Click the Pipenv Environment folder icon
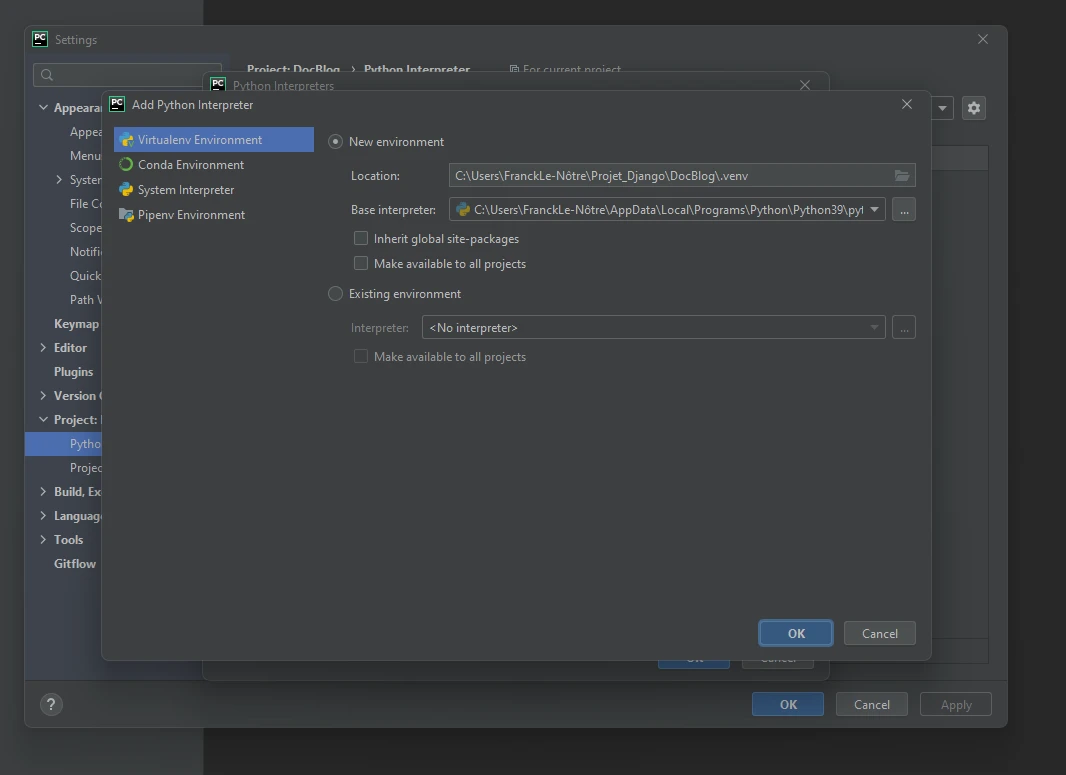 (x=126, y=215)
